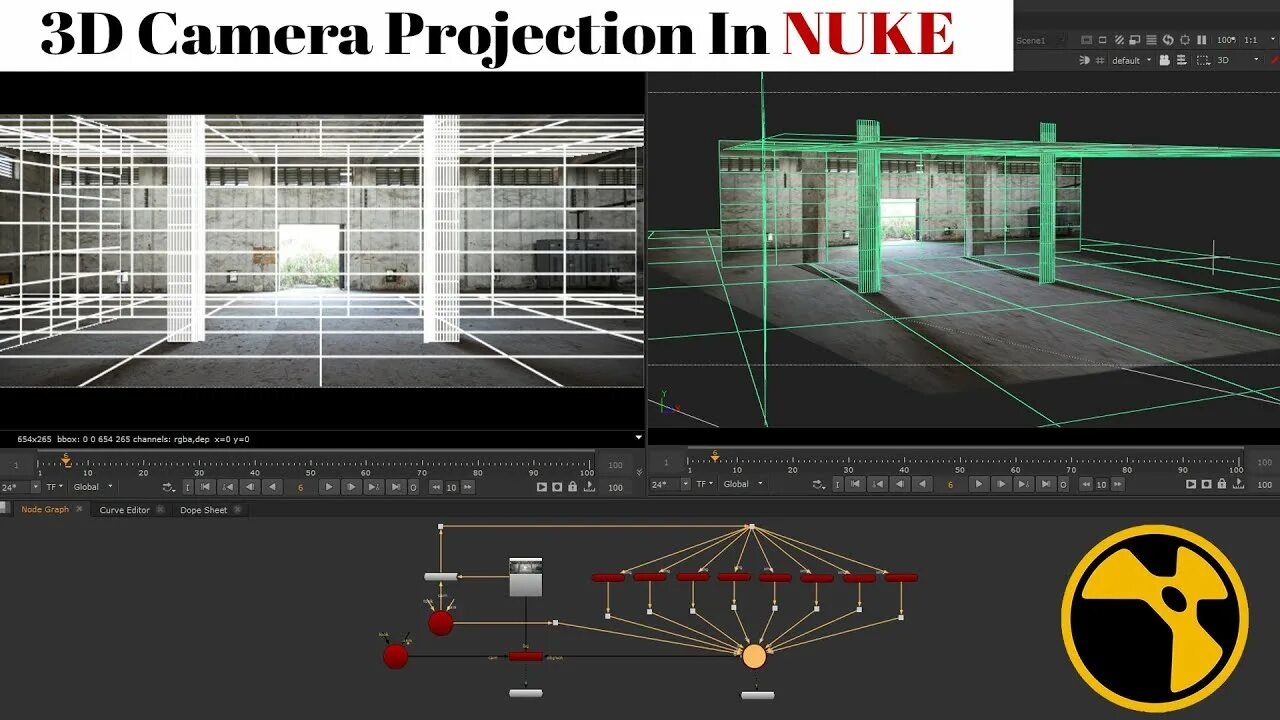Click the playhead marker on right timeline
Image resolution: width=1280 pixels, height=720 pixels.
pos(715,456)
